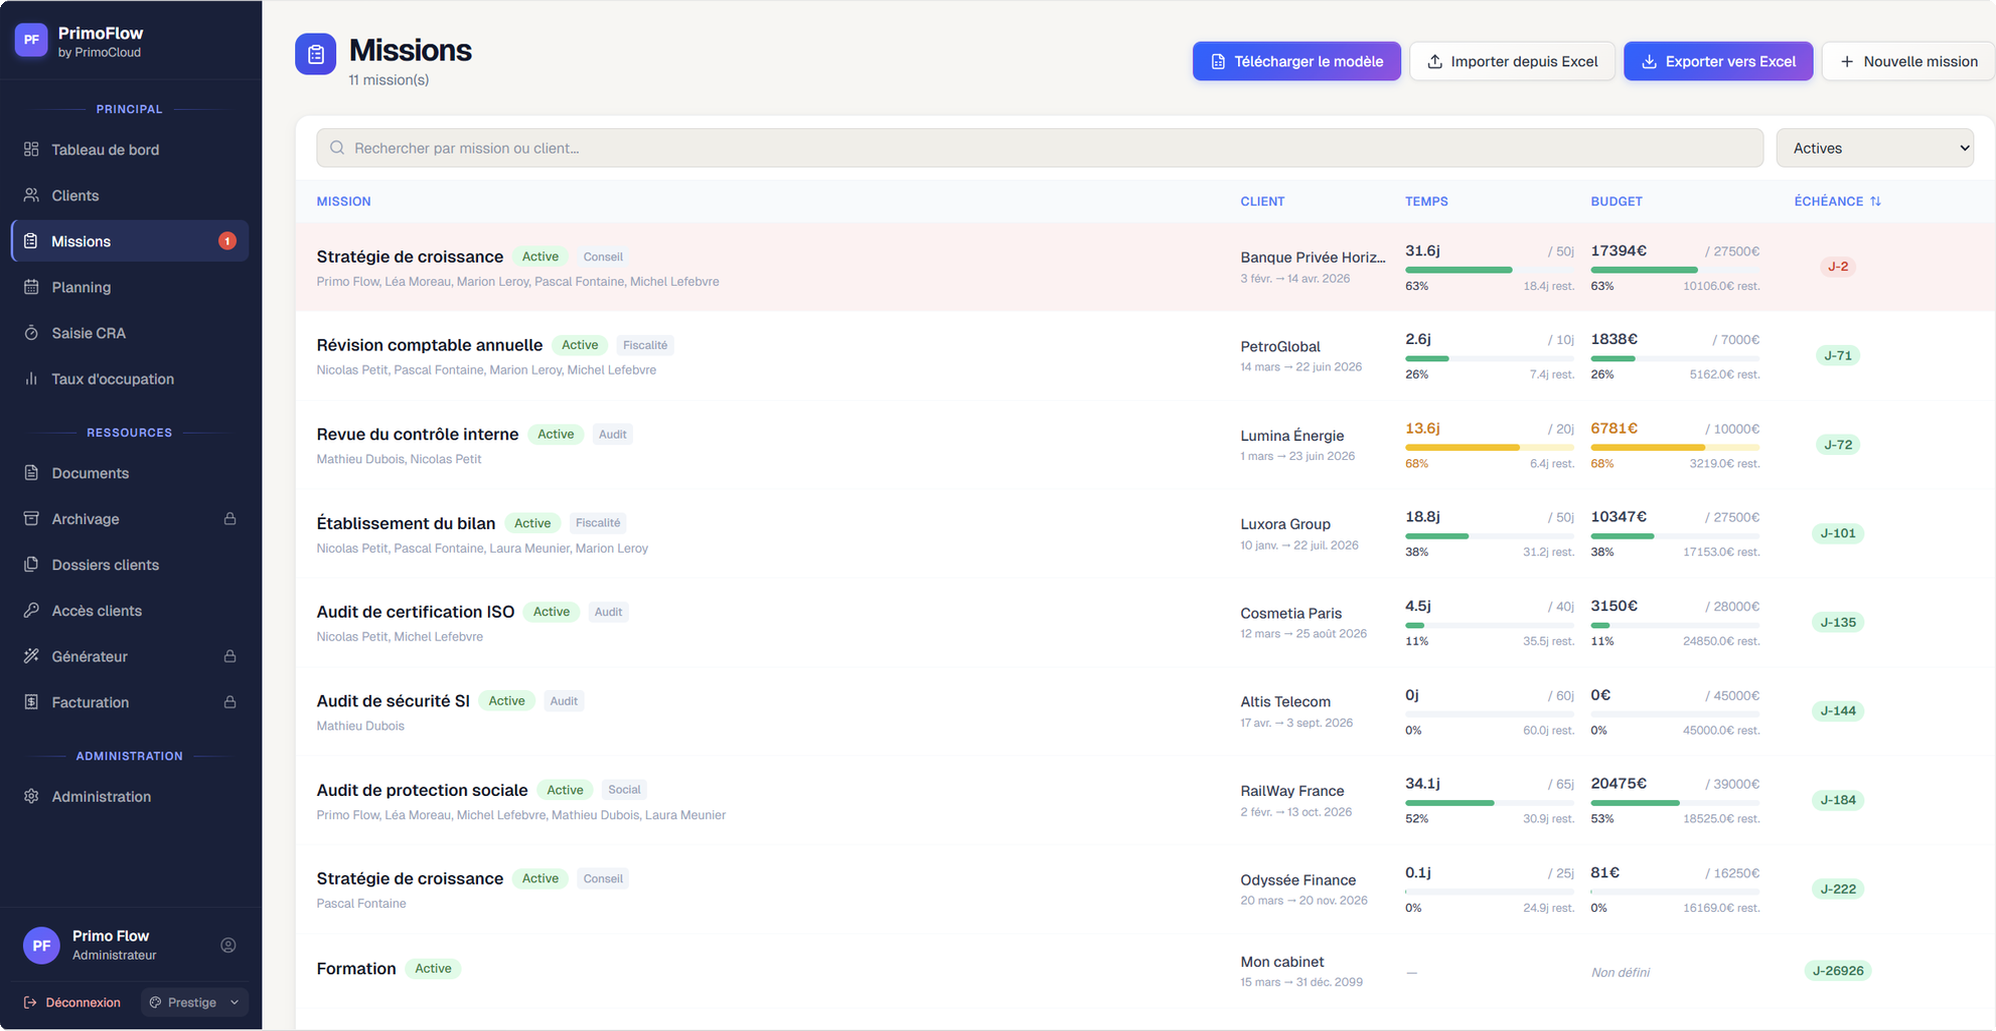
Task: Click the Accès clients key icon
Action: 31,611
